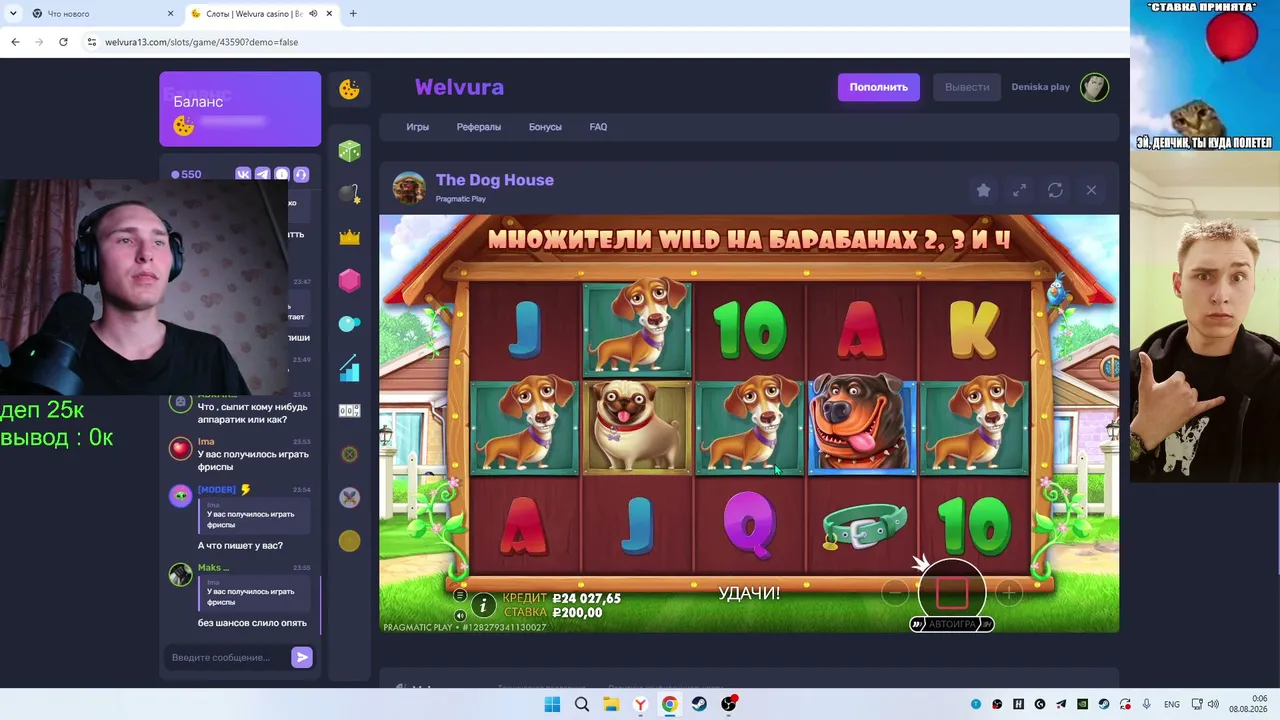This screenshot has width=1280, height=720.
Task: Expand the game to fullscreen
Action: [1019, 190]
